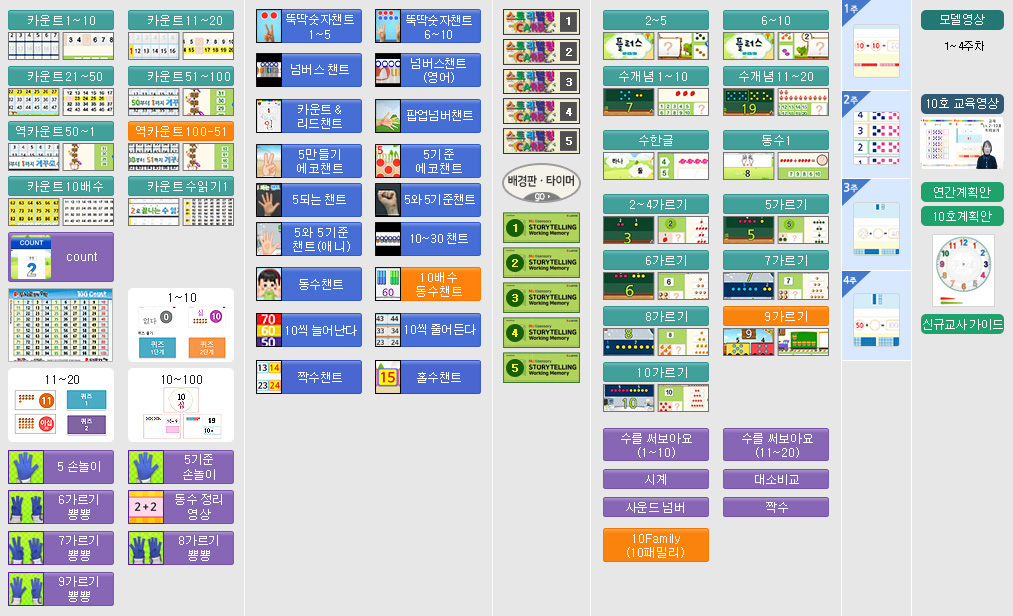Open the purple count activity tile
This screenshot has width=1013, height=616.
tap(61, 257)
